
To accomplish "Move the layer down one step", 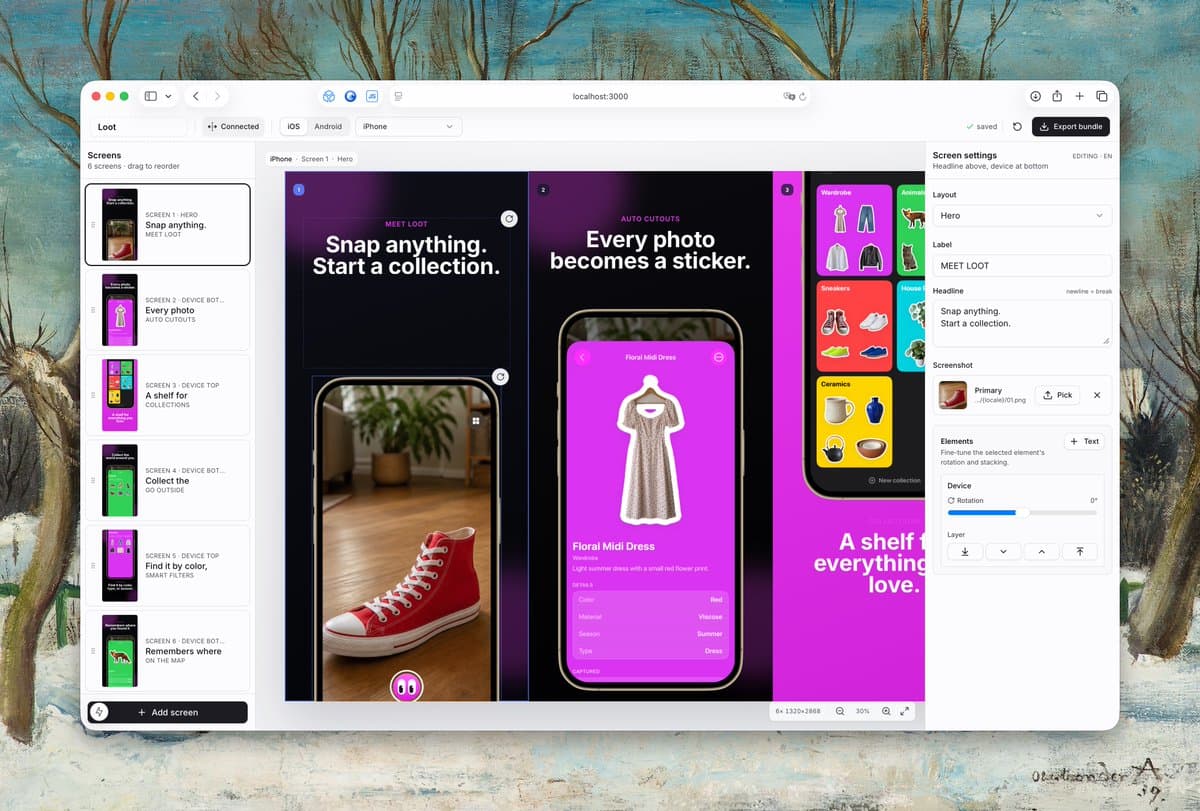I will click(x=1003, y=551).
